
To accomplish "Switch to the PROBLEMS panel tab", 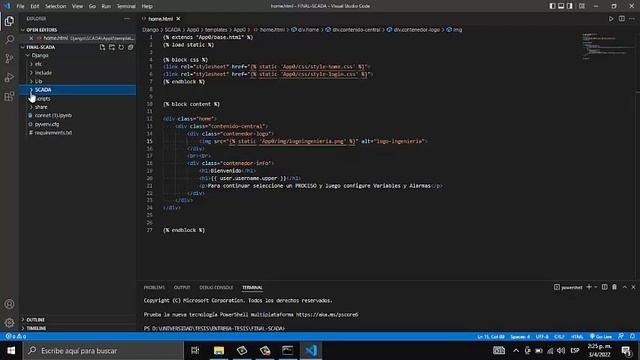I will [154, 288].
